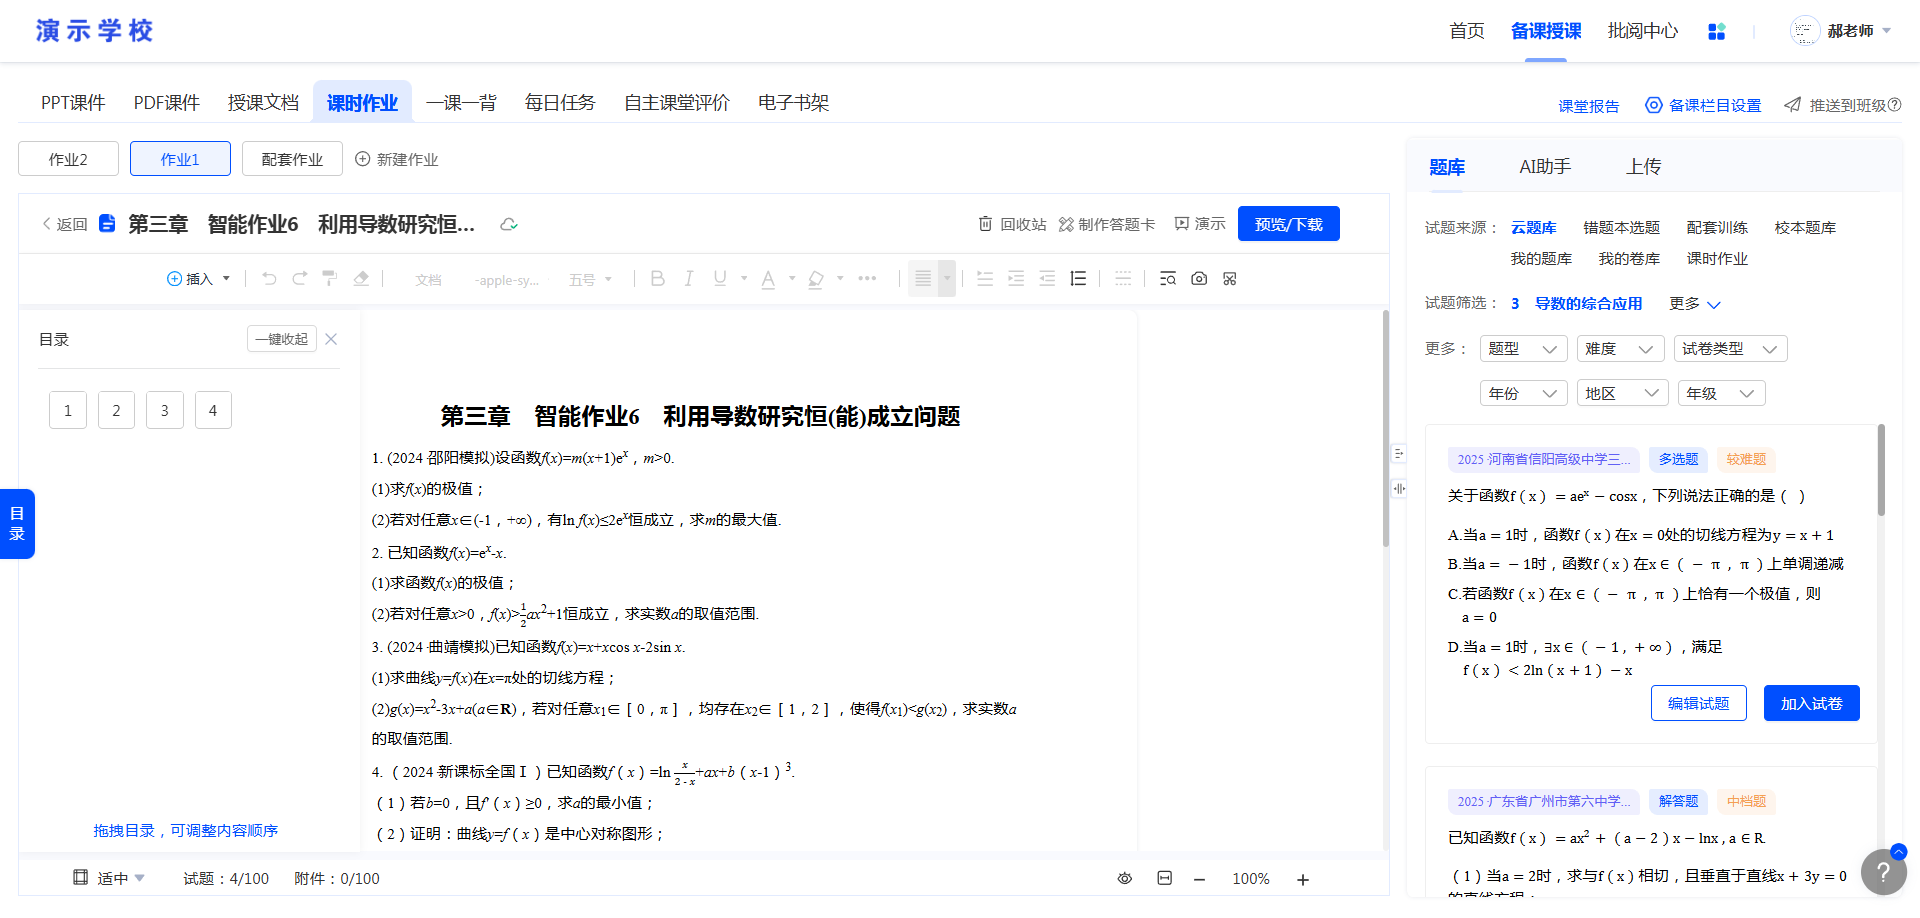Open the help question mark button

coord(1883,872)
